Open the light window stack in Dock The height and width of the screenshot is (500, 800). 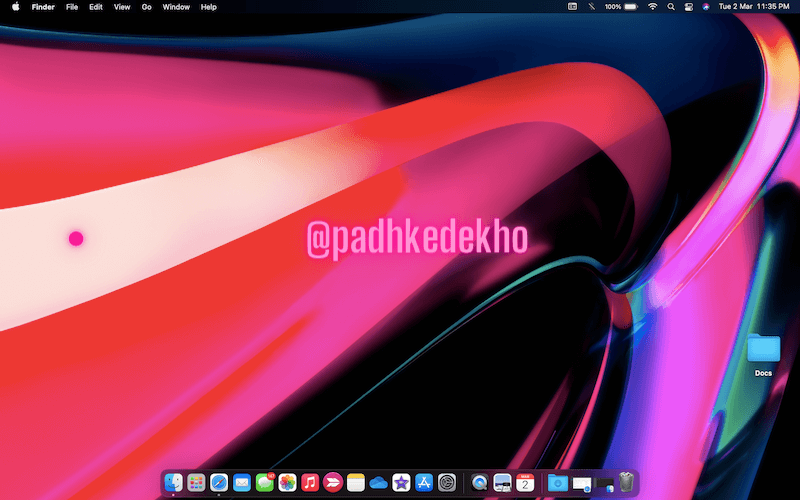coord(581,483)
